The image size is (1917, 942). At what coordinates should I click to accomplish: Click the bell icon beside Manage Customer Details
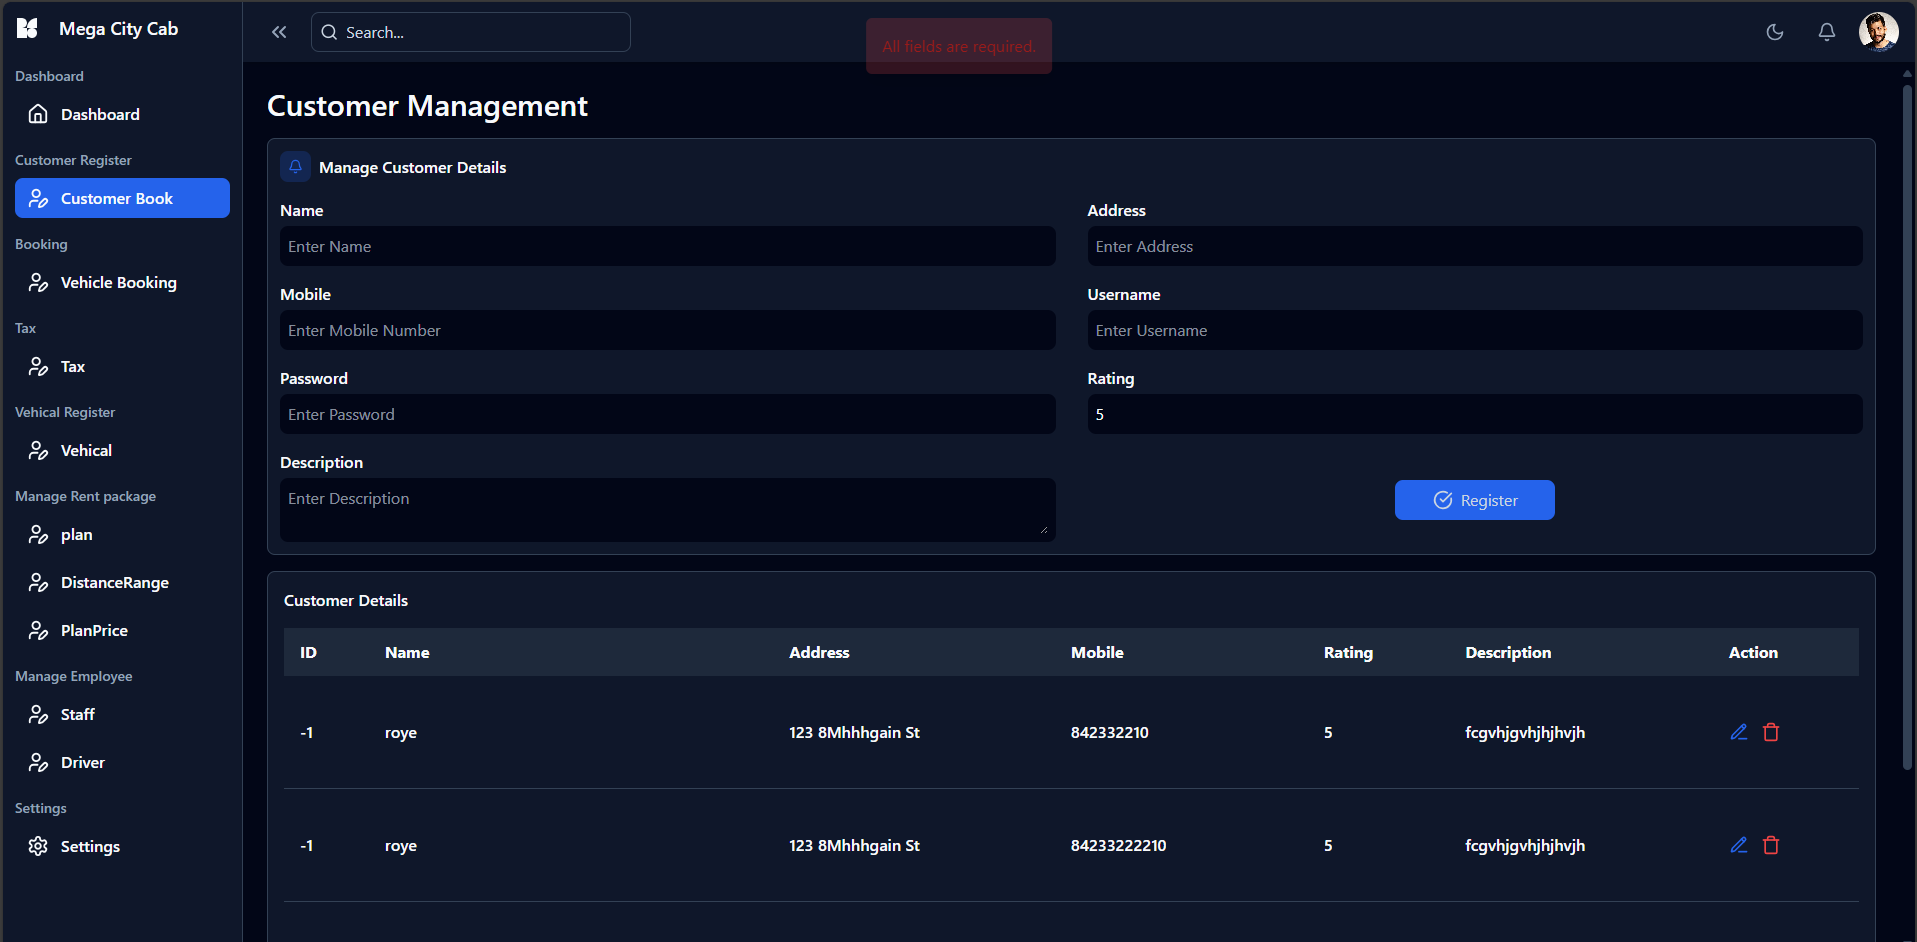click(295, 167)
